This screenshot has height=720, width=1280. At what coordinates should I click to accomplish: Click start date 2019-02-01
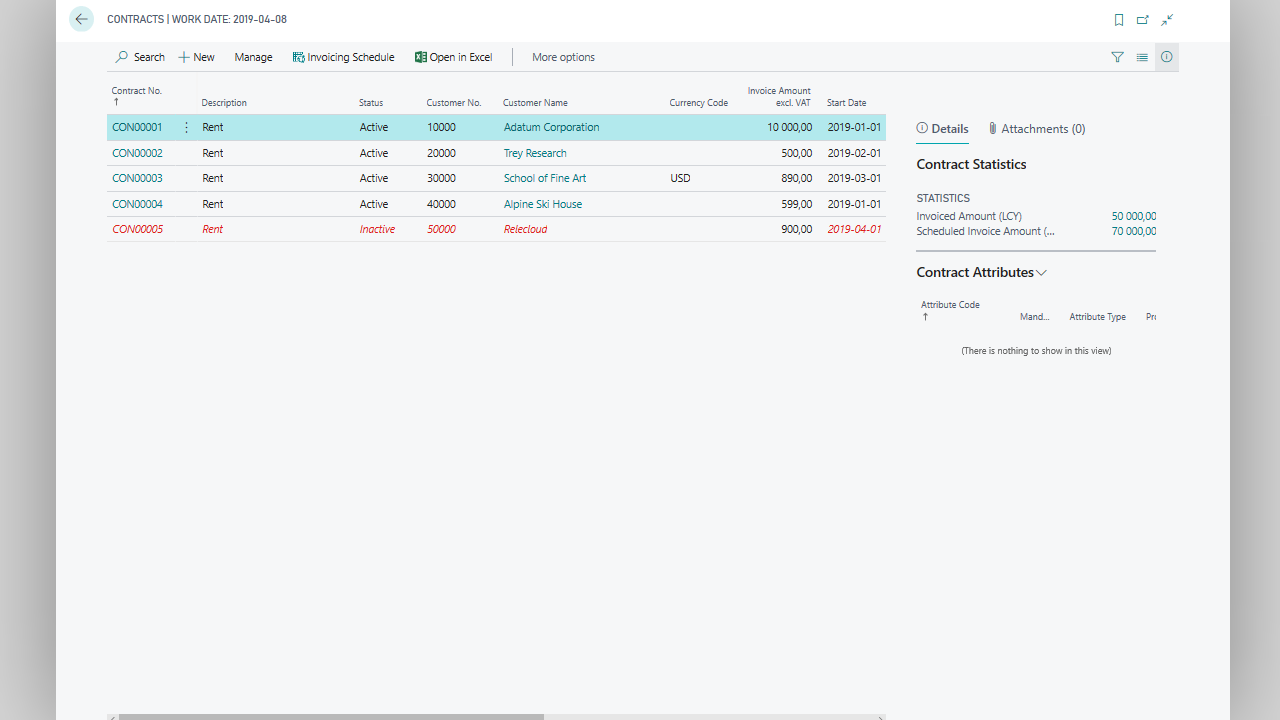coord(854,153)
